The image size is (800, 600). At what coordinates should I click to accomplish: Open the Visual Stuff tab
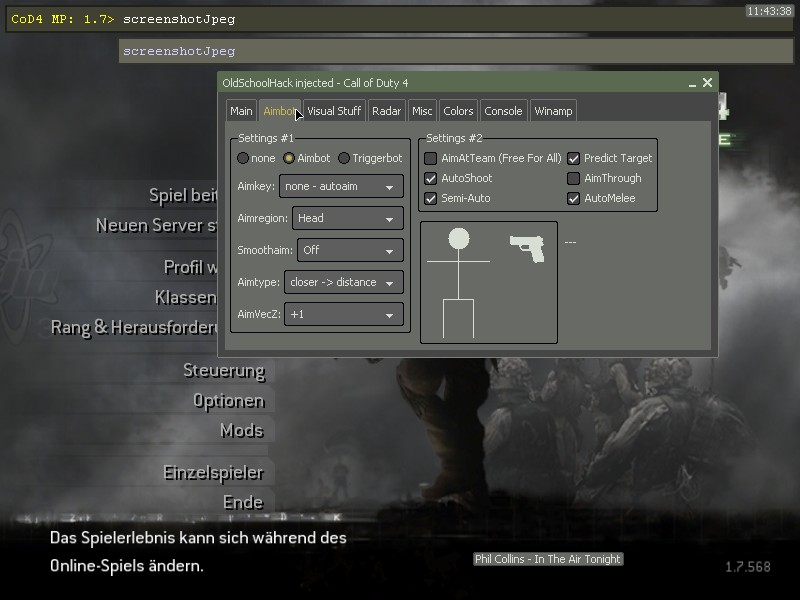point(334,111)
